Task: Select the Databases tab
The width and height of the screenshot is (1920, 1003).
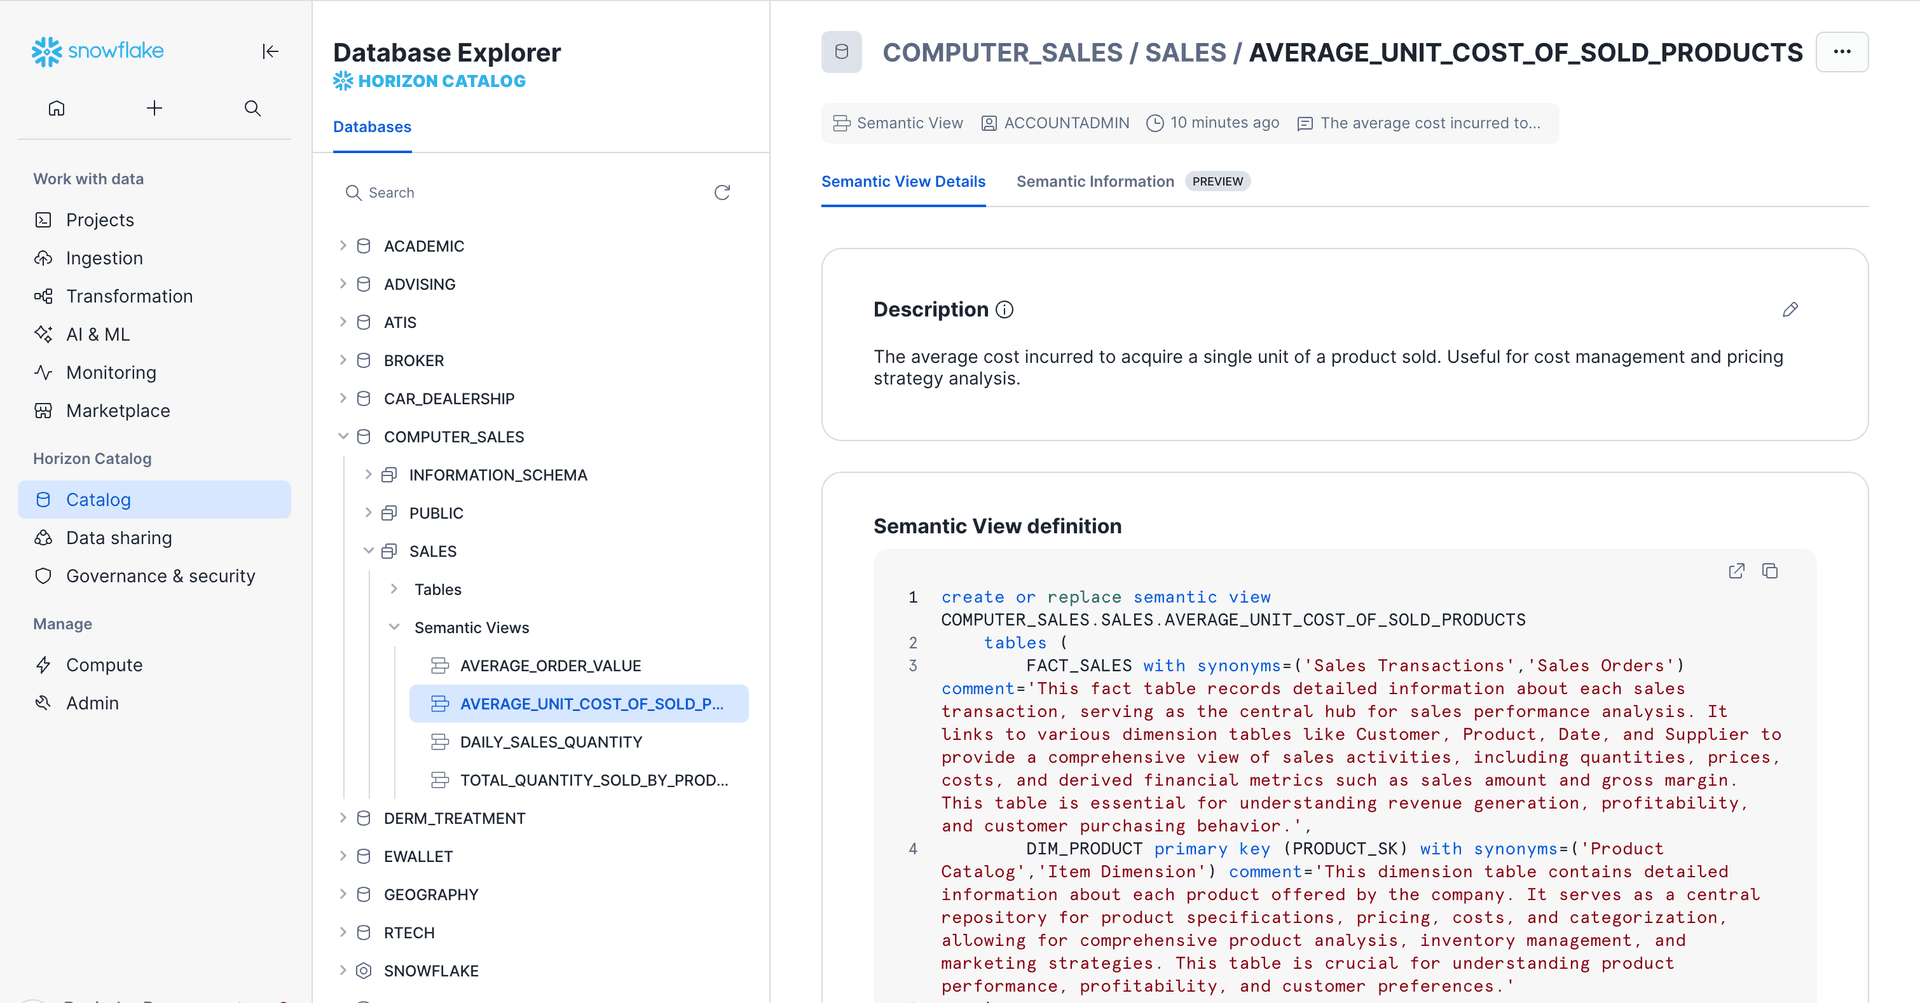Action: [372, 127]
